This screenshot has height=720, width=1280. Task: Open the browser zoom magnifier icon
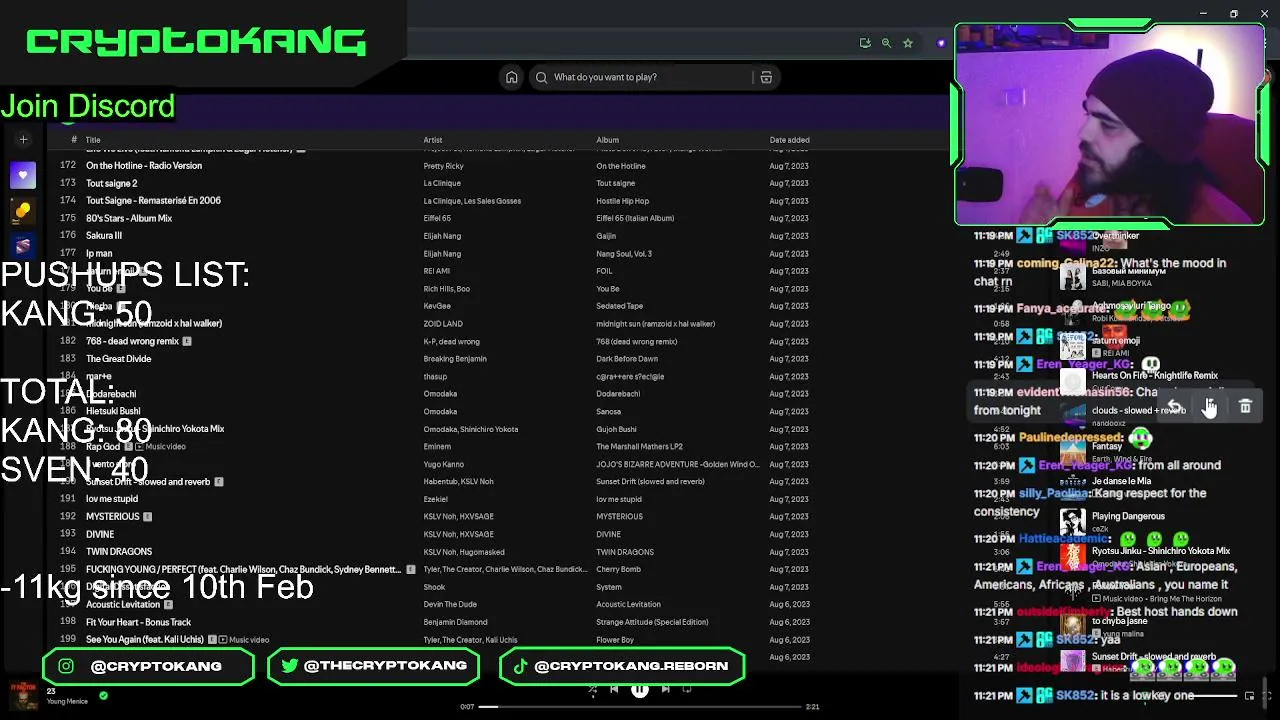pos(886,43)
